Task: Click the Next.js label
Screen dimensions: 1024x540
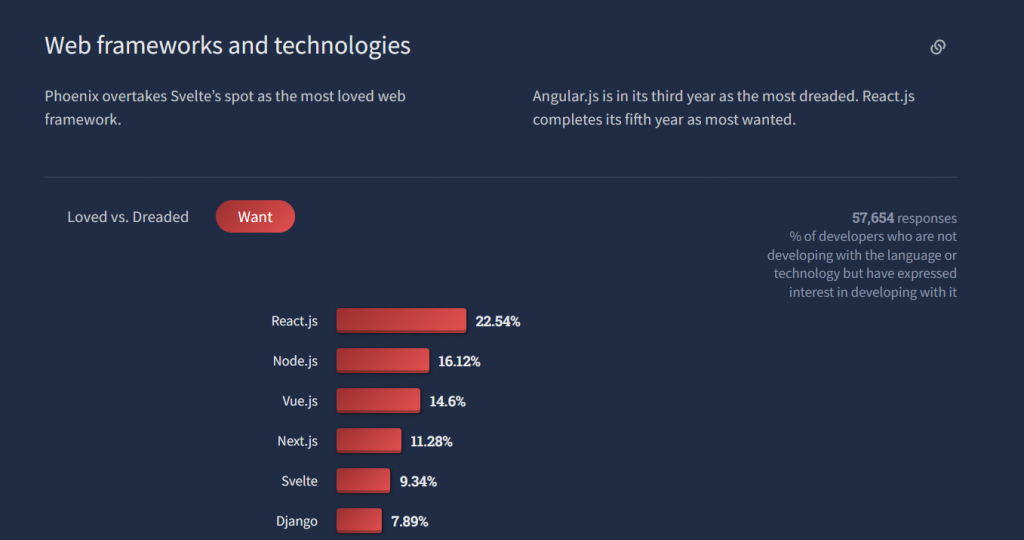Action: point(297,441)
